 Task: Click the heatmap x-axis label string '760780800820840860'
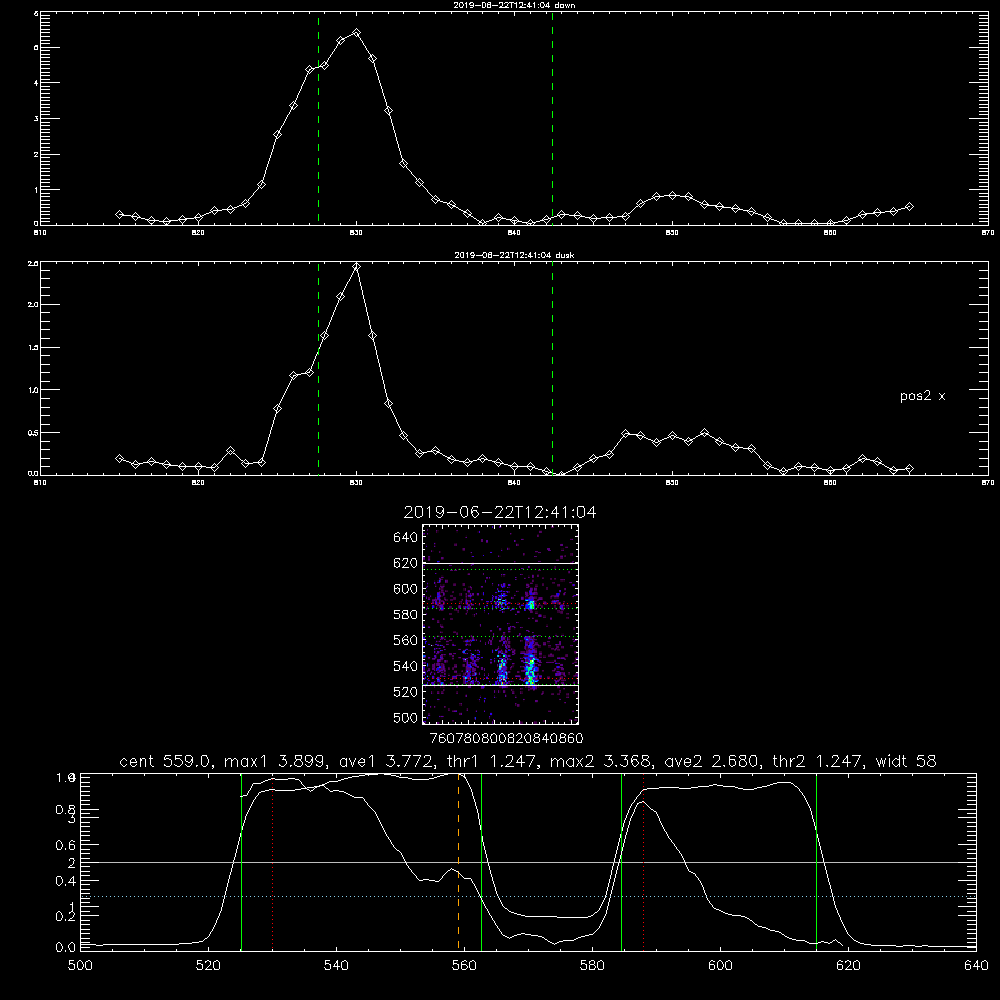tap(506, 738)
